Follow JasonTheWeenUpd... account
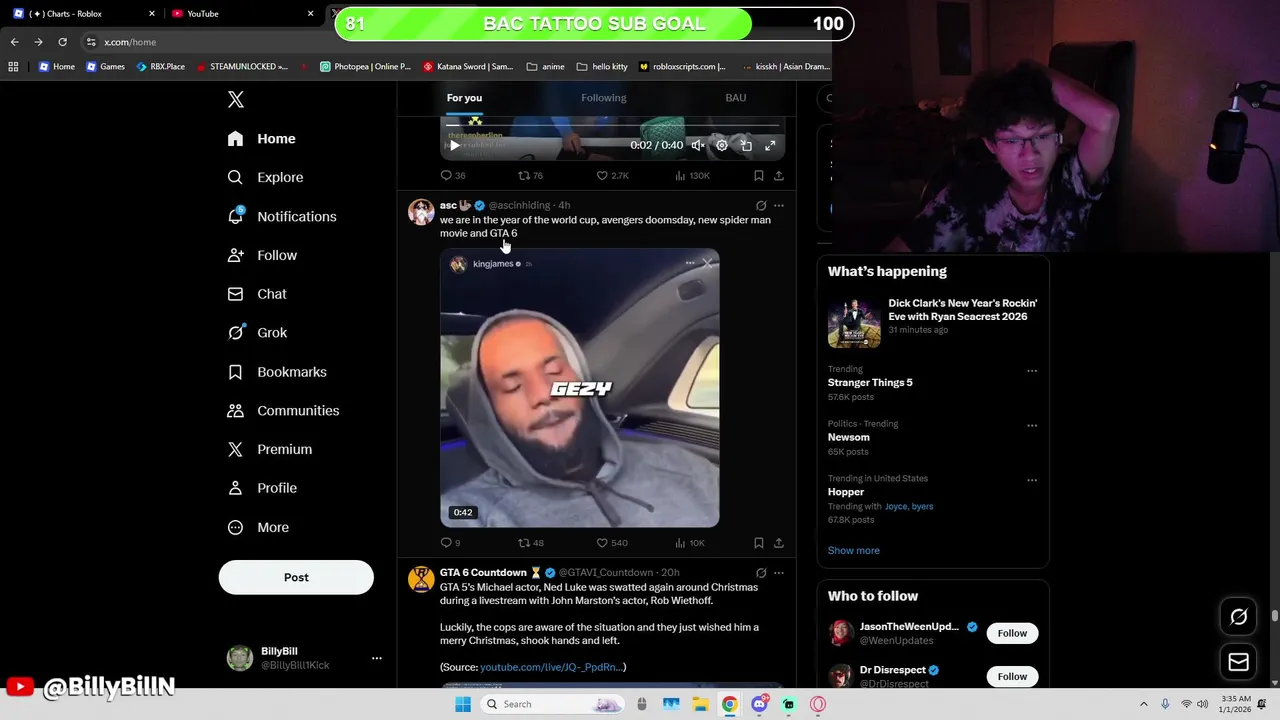The width and height of the screenshot is (1280, 720). (x=1012, y=633)
